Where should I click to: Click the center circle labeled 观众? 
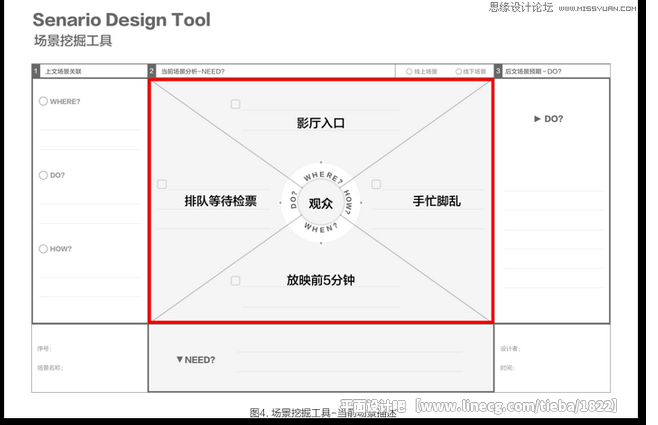click(321, 203)
